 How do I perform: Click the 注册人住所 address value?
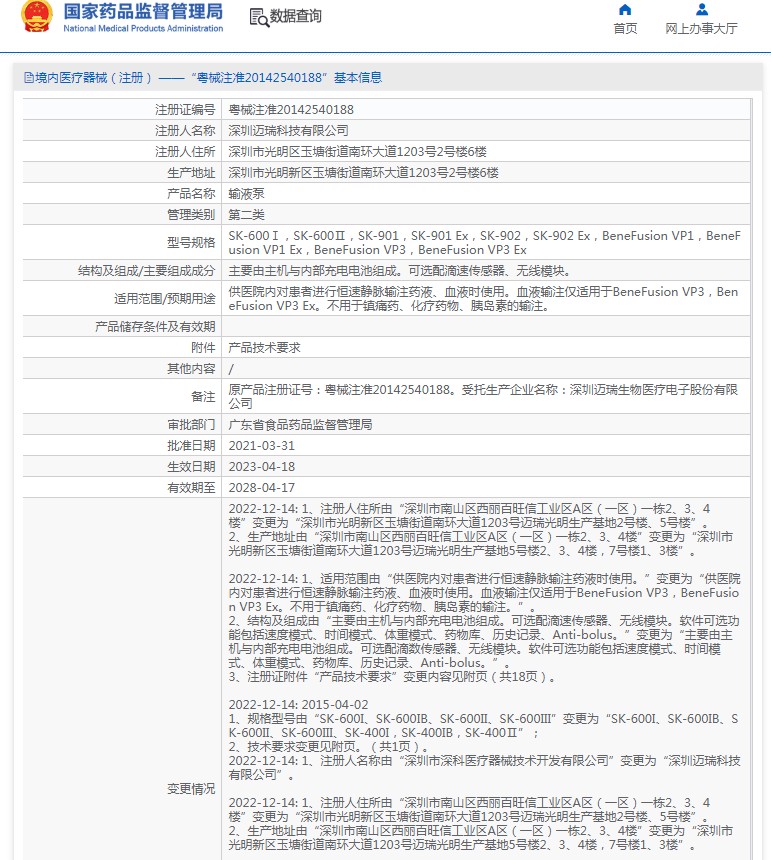(x=358, y=152)
